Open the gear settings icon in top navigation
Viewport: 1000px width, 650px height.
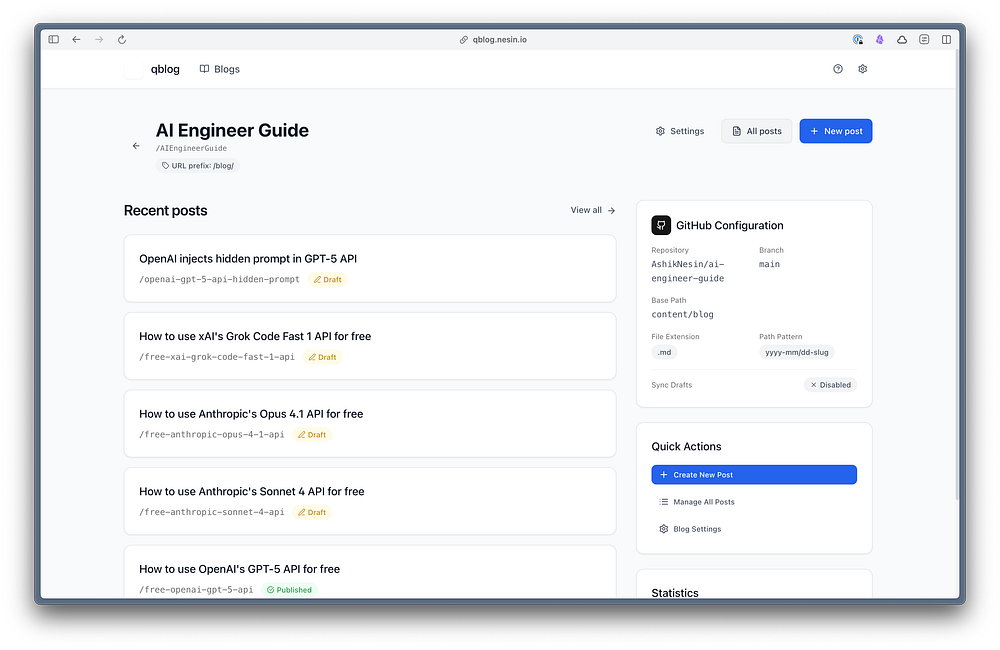(x=862, y=69)
